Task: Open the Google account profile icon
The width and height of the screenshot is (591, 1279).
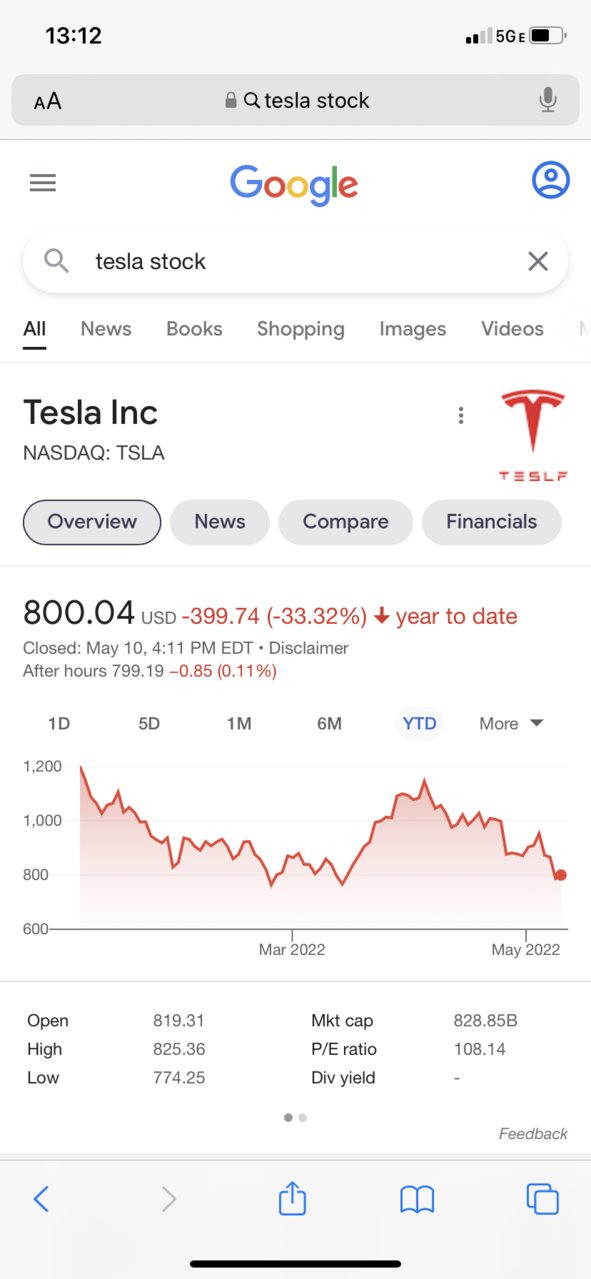Action: [x=550, y=181]
